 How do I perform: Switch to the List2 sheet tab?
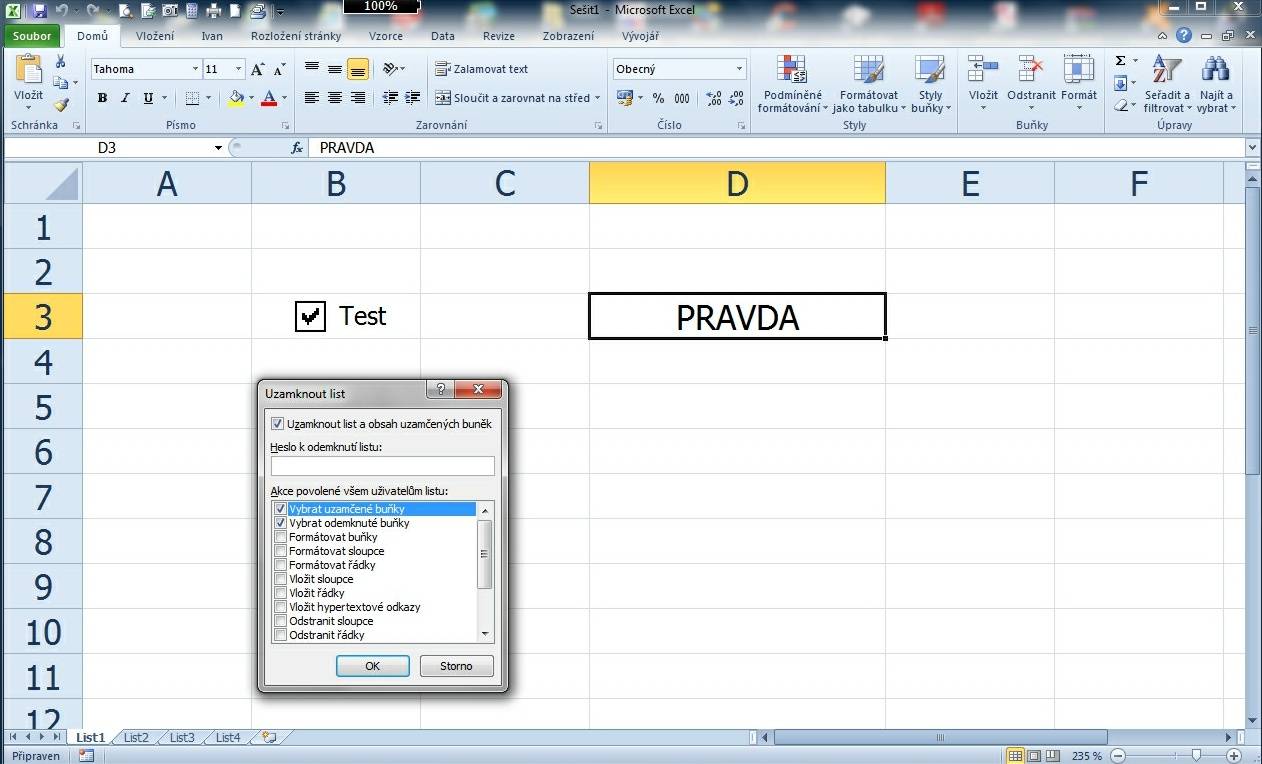click(x=136, y=738)
